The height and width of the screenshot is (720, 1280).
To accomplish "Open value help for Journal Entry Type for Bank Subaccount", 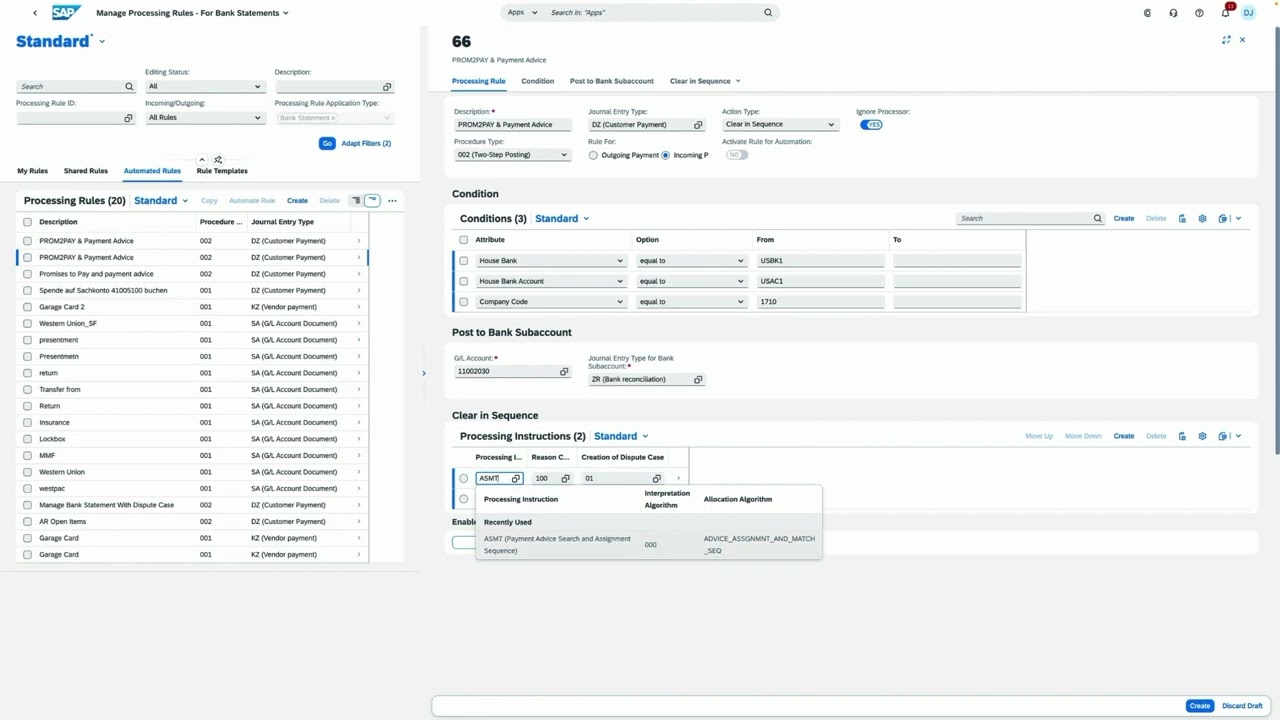I will (x=698, y=380).
